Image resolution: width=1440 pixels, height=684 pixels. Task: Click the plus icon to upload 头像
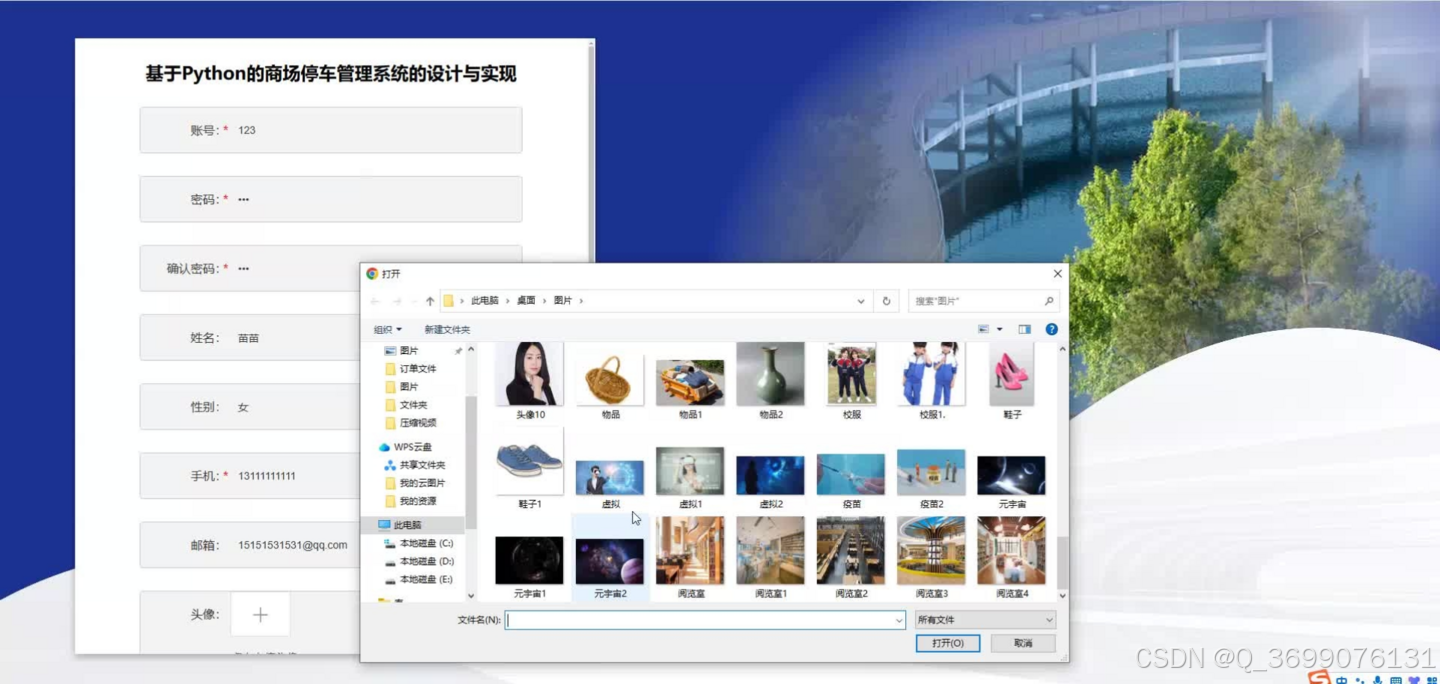pyautogui.click(x=260, y=614)
